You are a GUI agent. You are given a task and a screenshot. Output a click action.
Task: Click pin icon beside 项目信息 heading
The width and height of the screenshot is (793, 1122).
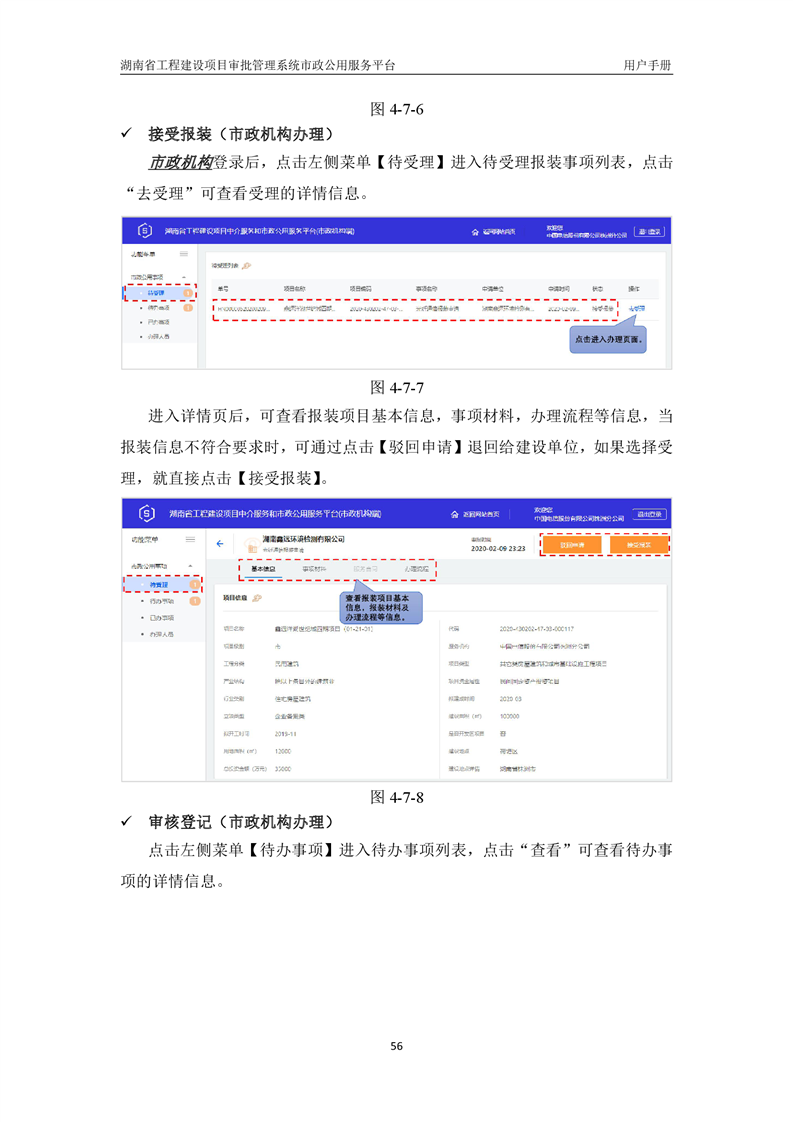[257, 598]
